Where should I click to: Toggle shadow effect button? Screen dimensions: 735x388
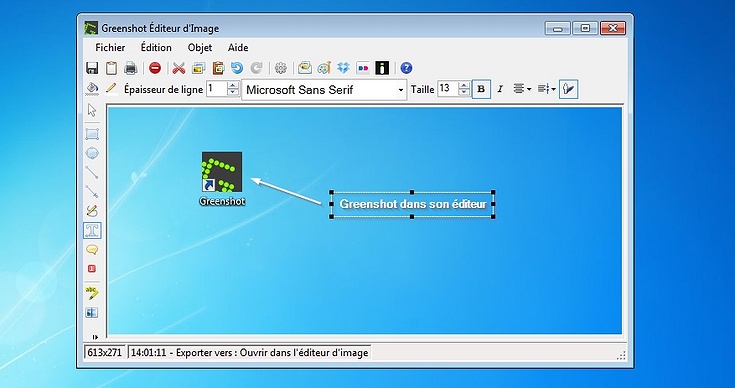tap(569, 89)
